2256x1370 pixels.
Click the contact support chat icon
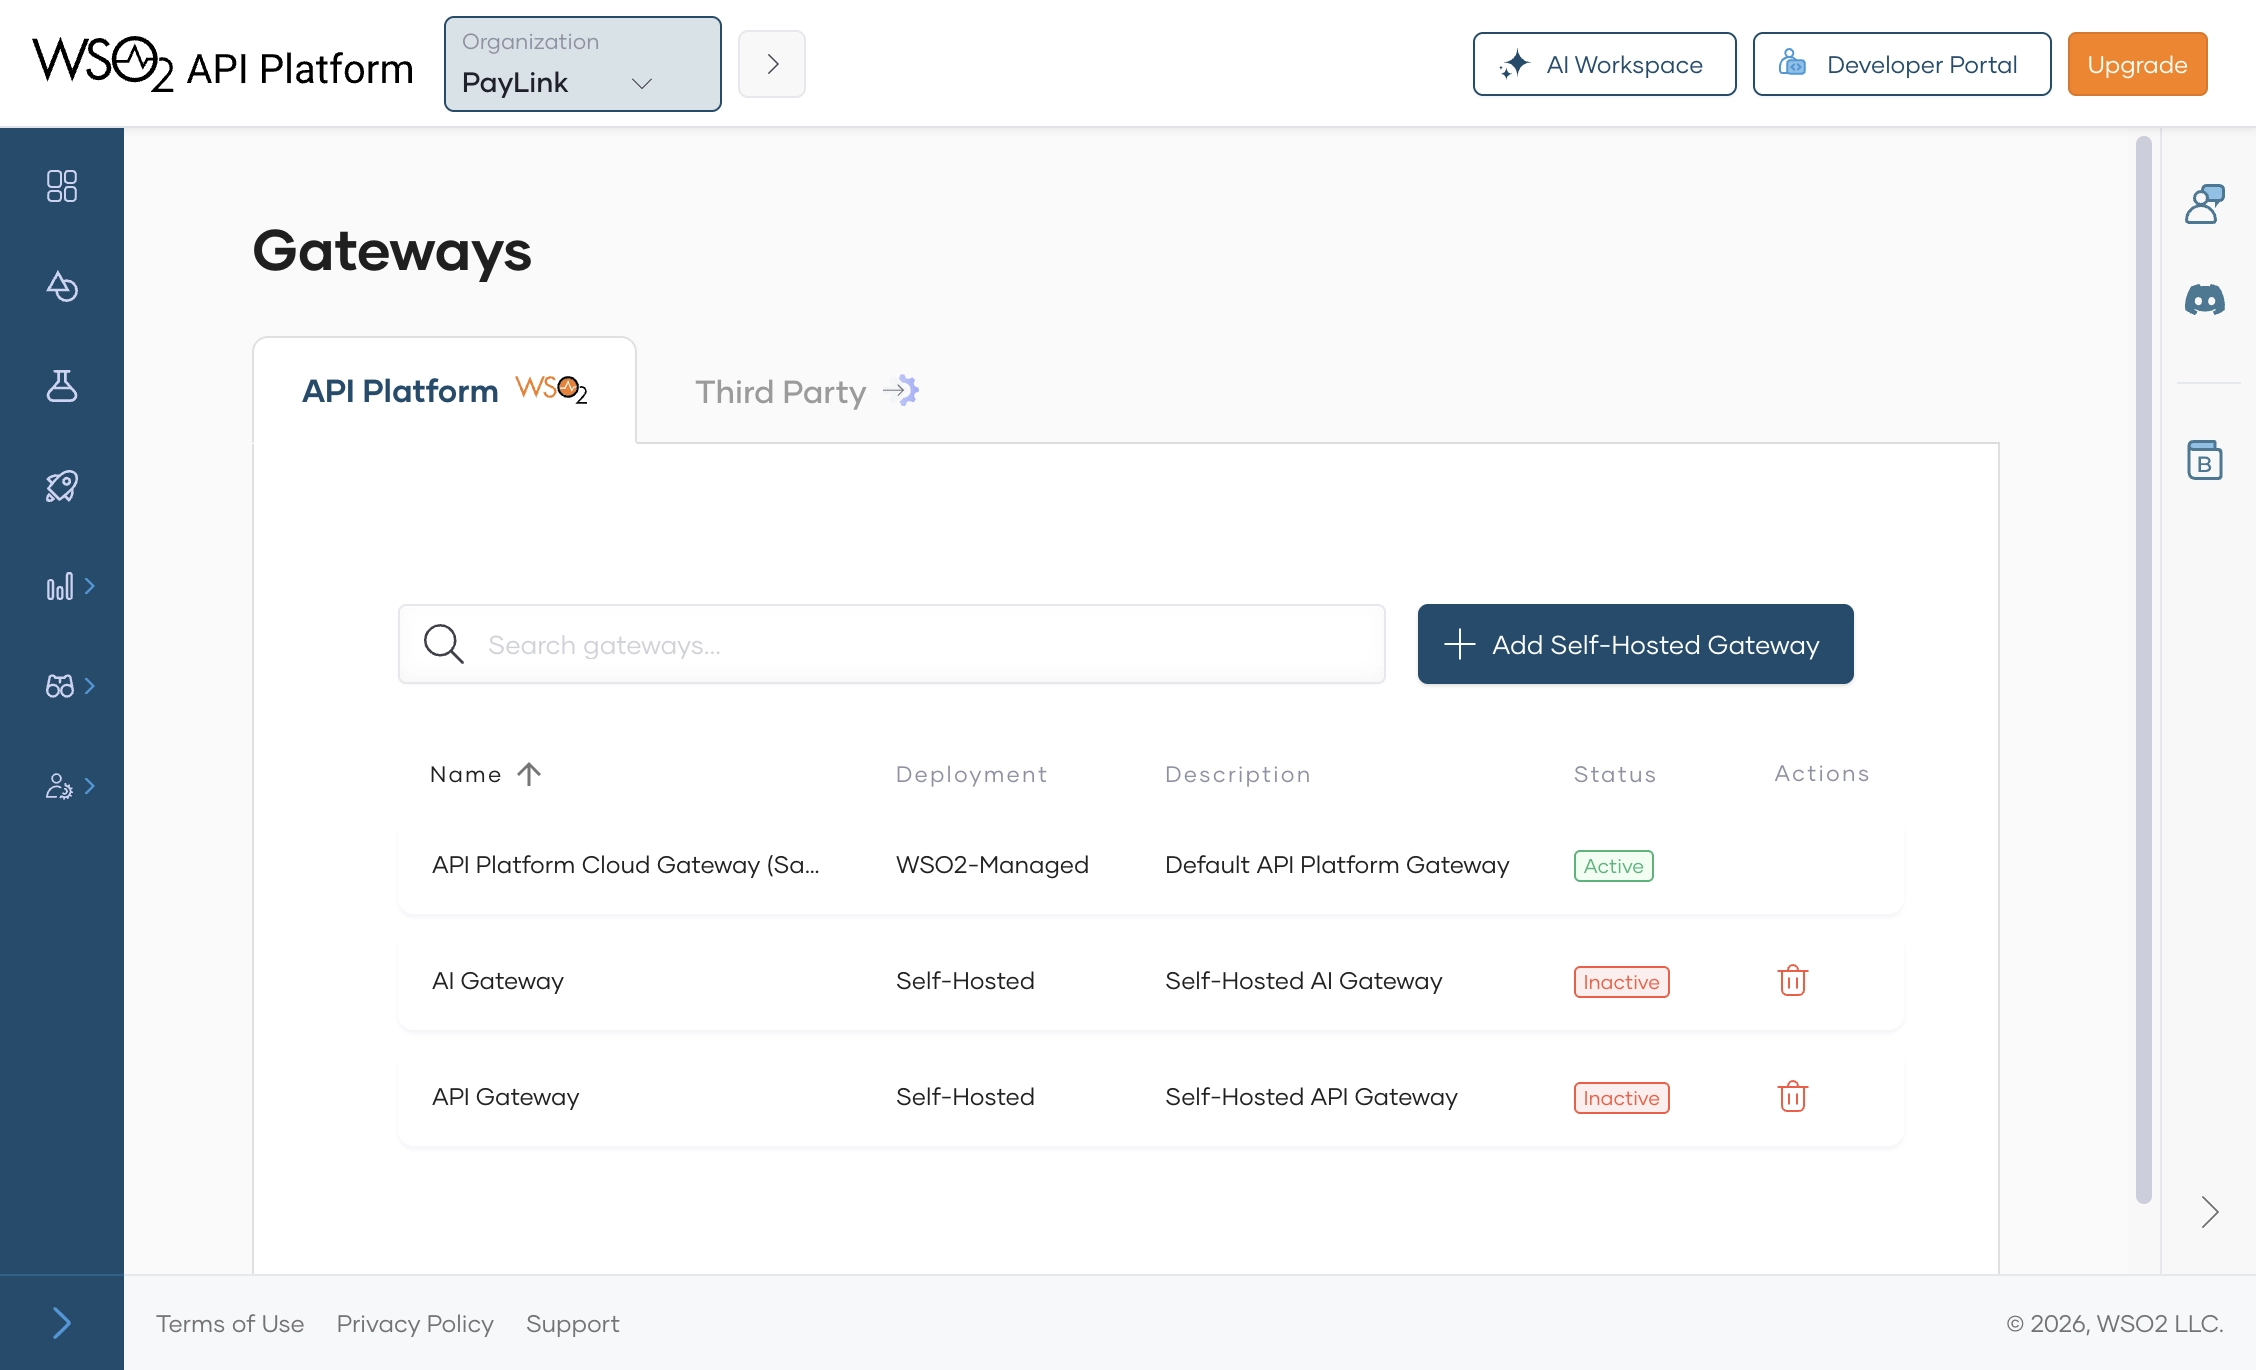pyautogui.click(x=2205, y=203)
